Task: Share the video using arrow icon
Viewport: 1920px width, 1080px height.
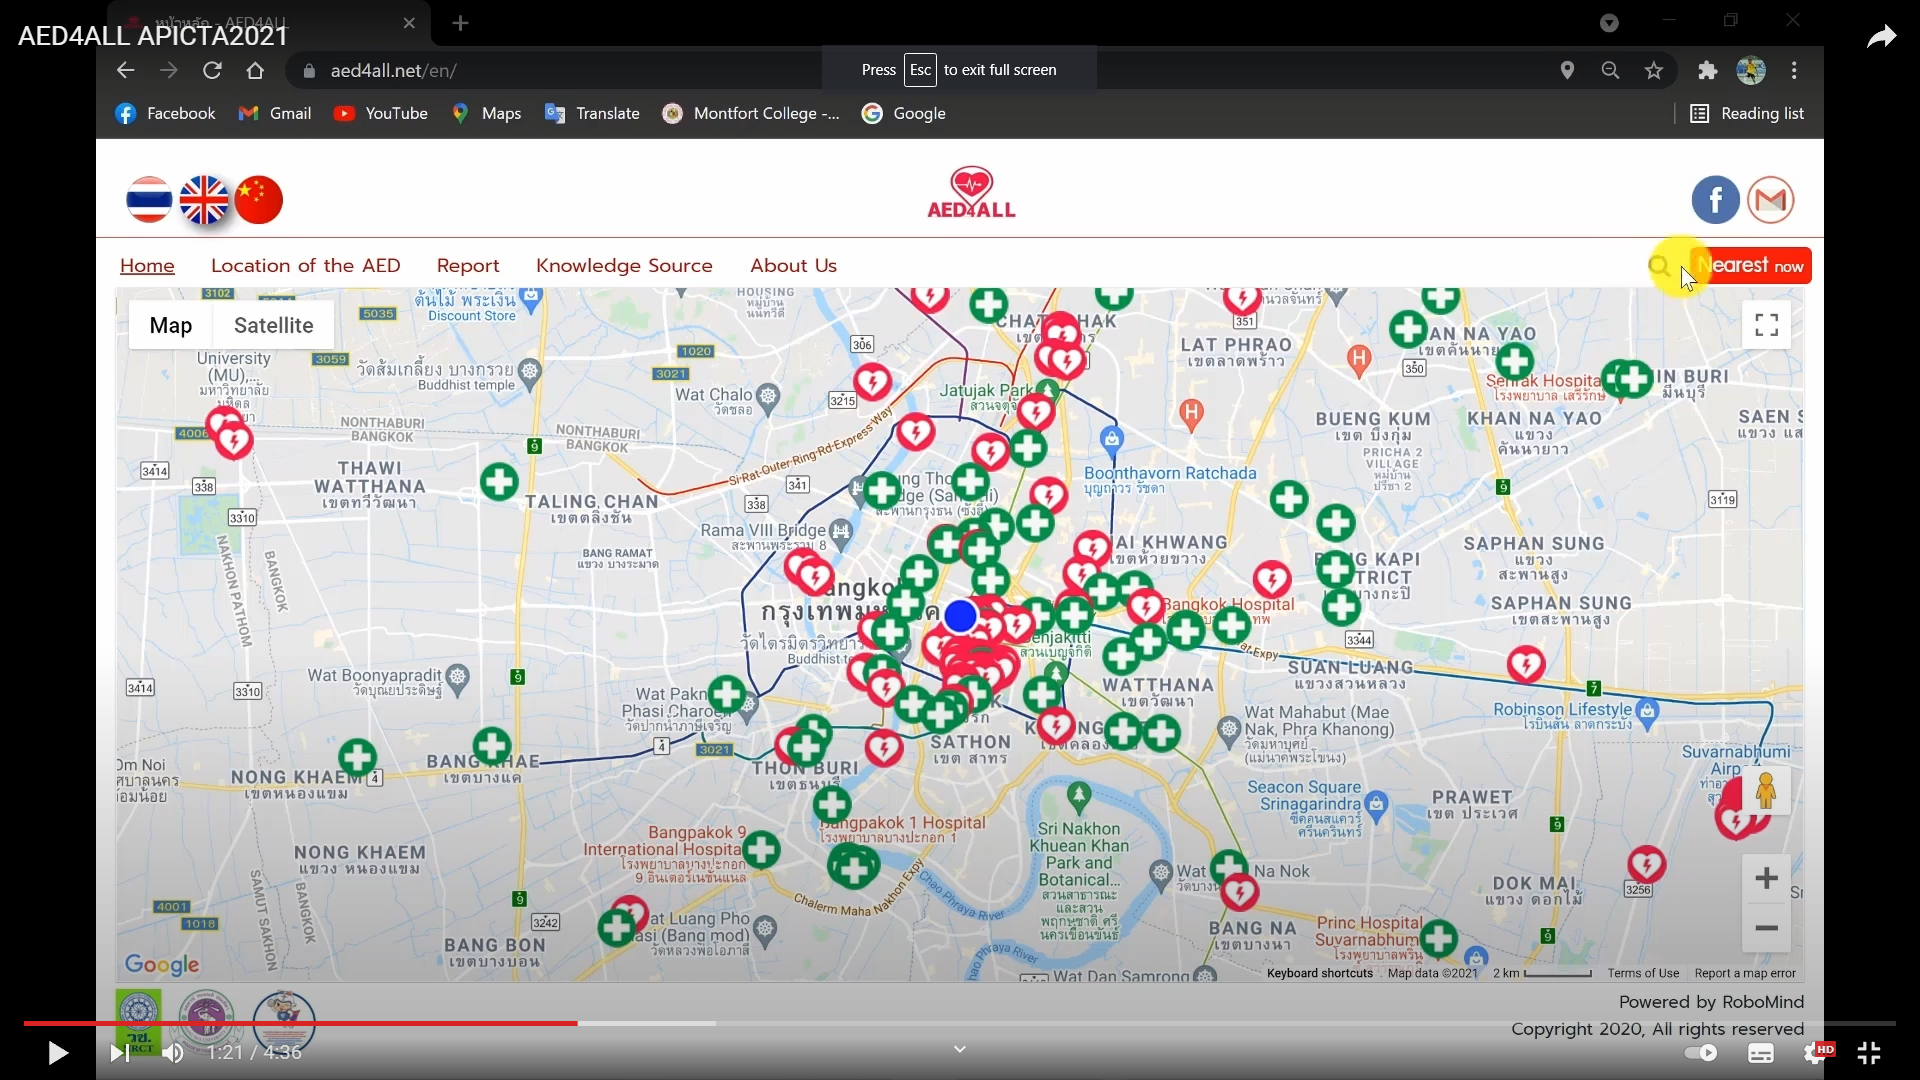Action: coord(1881,37)
